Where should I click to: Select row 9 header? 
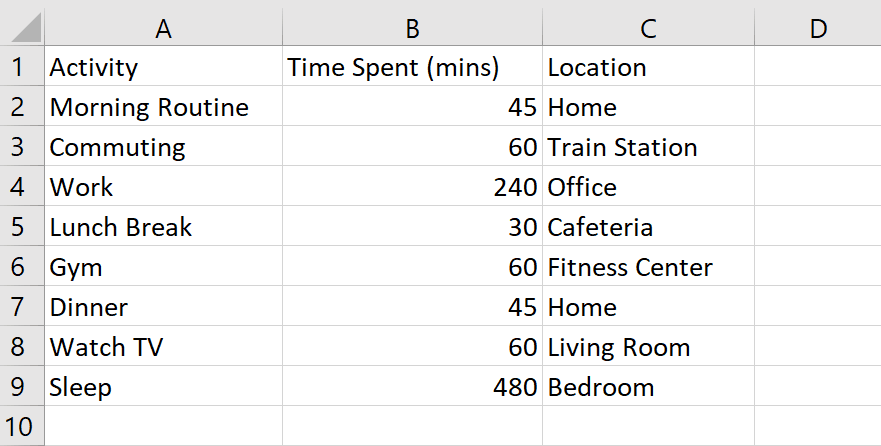(21, 387)
